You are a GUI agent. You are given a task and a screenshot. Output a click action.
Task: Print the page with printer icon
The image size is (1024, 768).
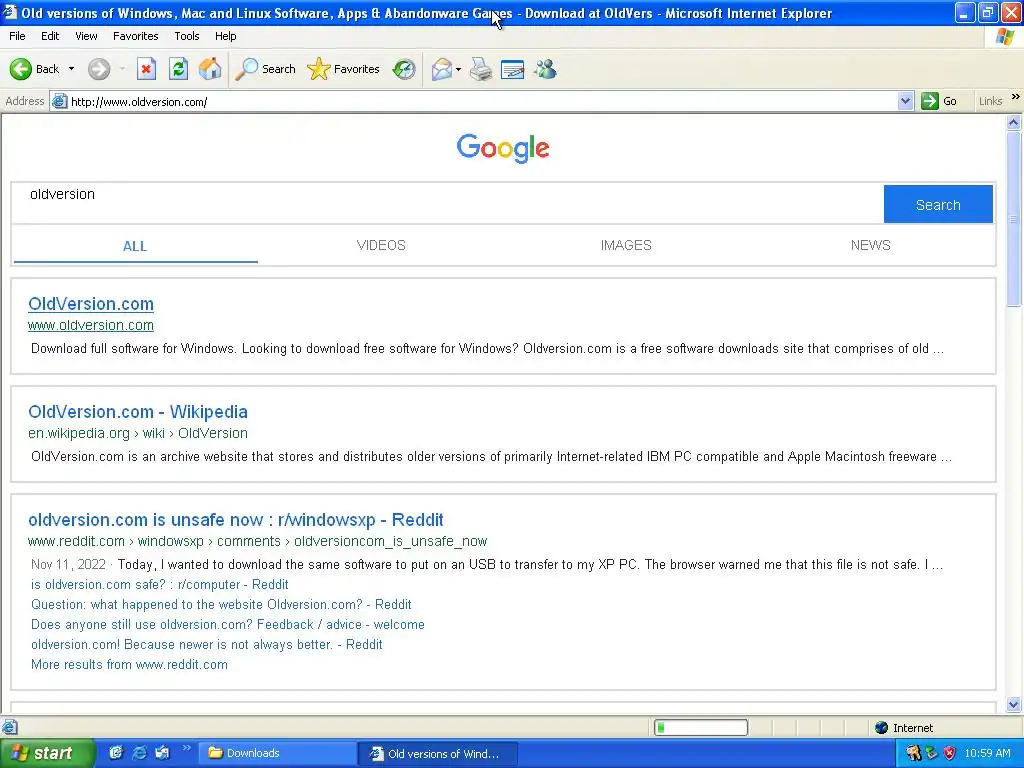click(x=481, y=69)
